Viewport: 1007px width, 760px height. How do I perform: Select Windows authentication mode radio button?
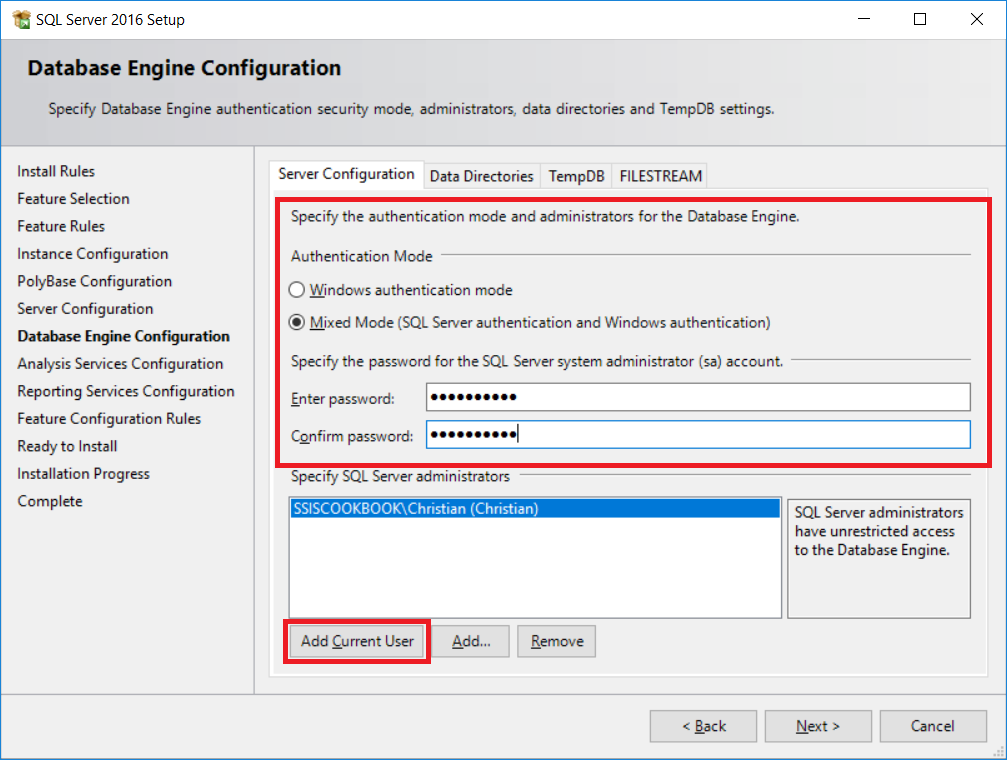point(296,290)
